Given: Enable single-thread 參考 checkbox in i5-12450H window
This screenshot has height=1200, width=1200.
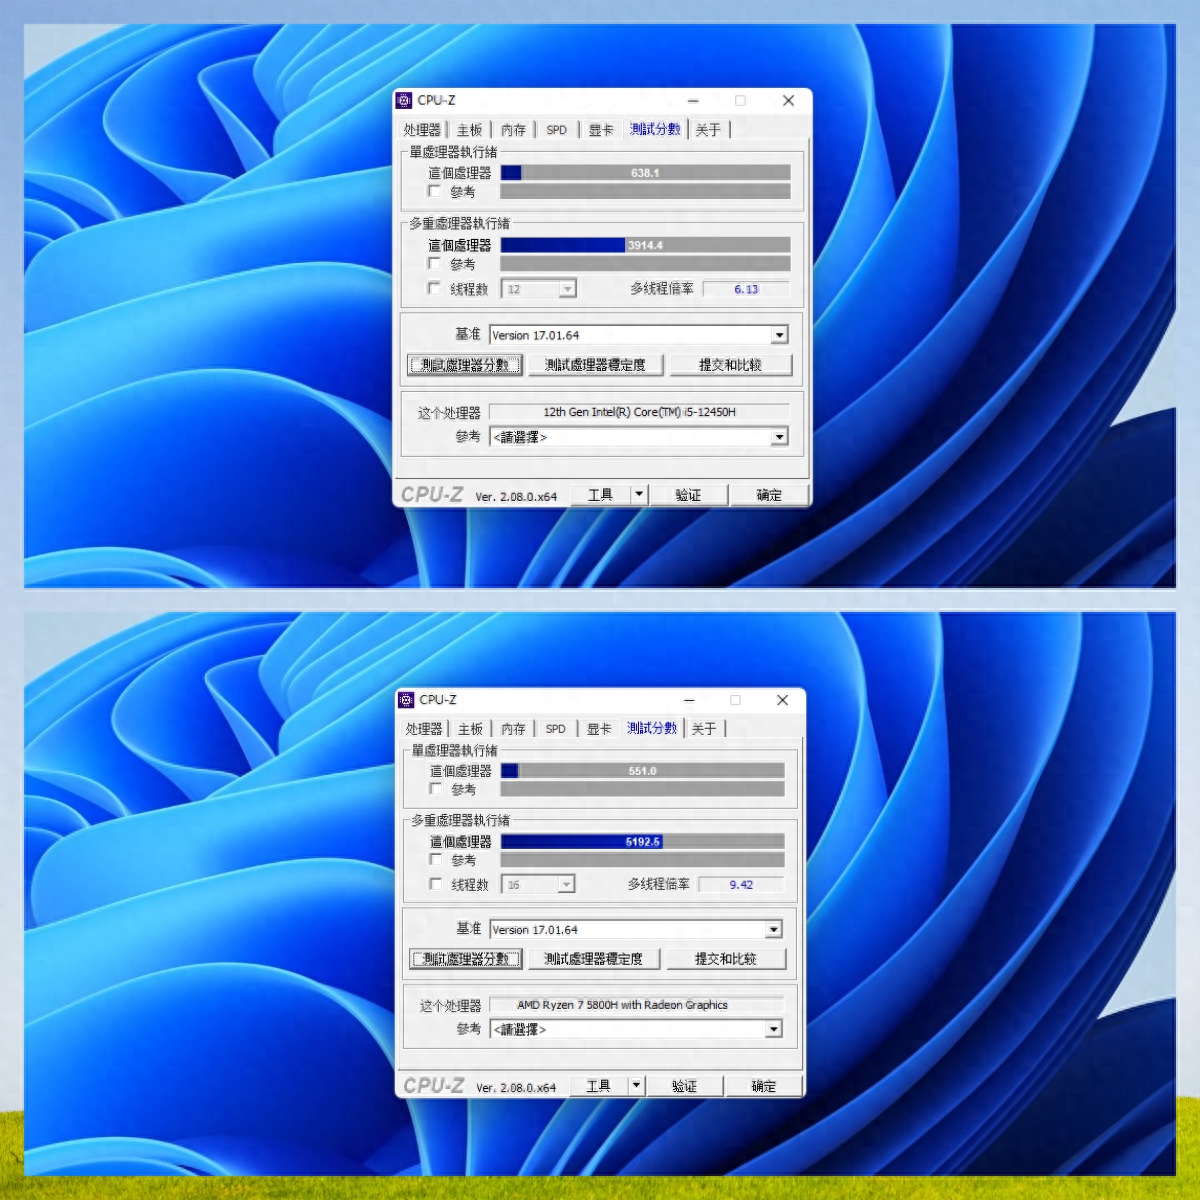Looking at the screenshot, I should pos(434,191).
